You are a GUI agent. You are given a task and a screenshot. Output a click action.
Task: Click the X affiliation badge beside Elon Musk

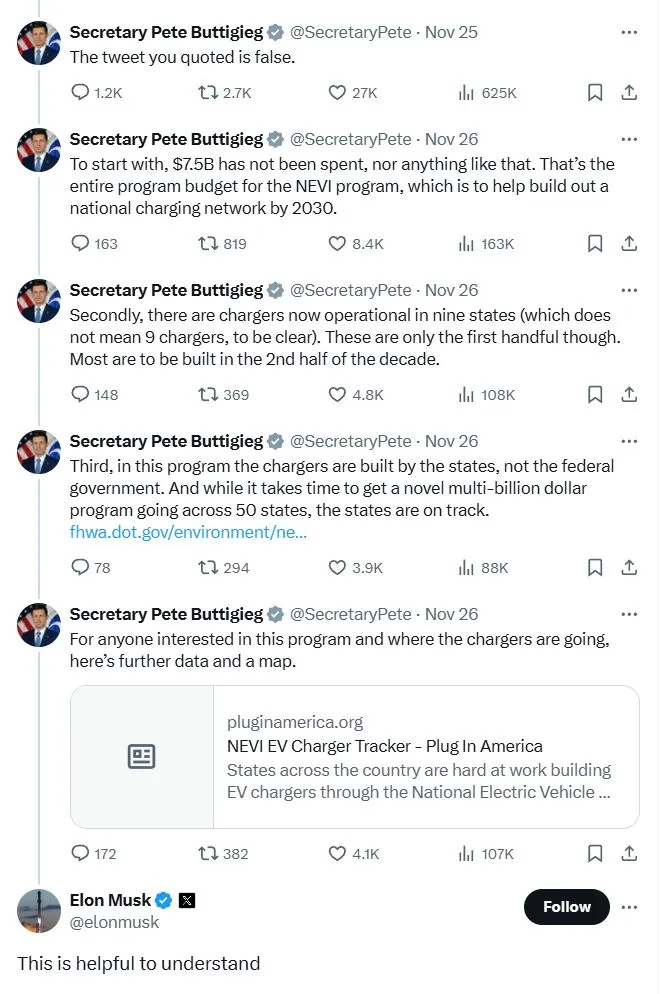(x=187, y=900)
